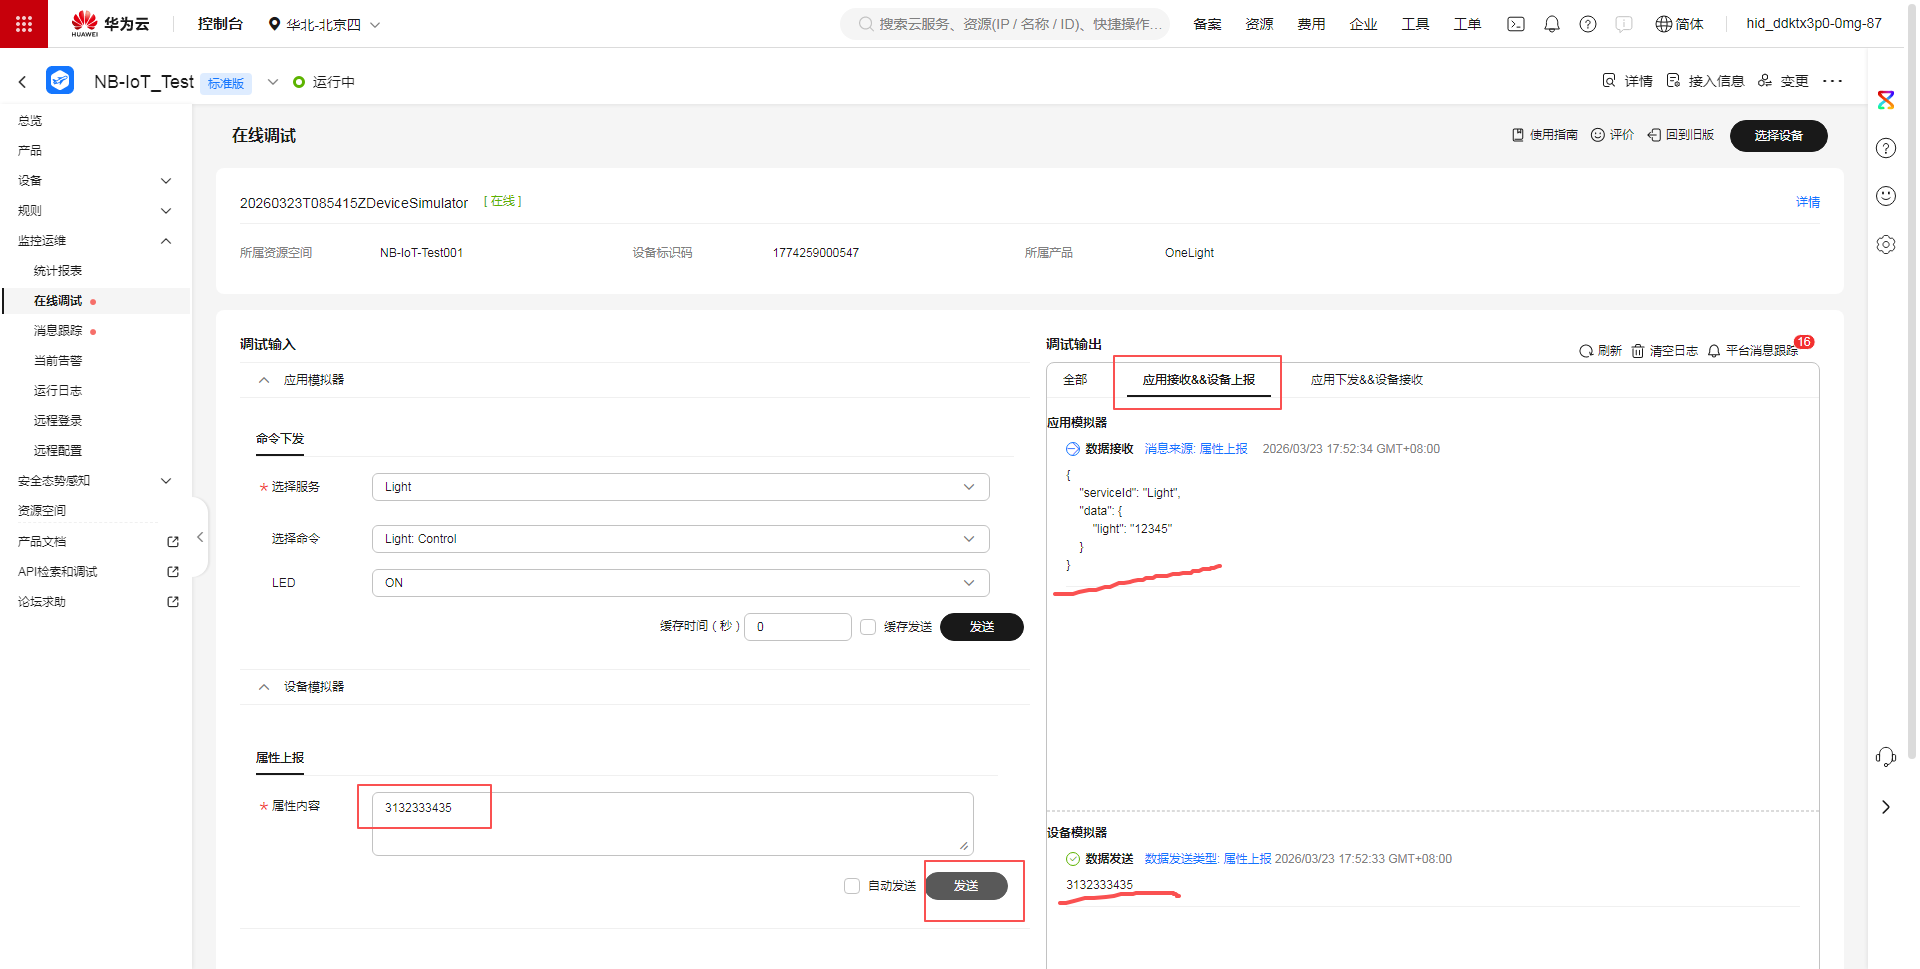Open 总览 in the sidebar
The height and width of the screenshot is (969, 1920).
pyautogui.click(x=30, y=121)
